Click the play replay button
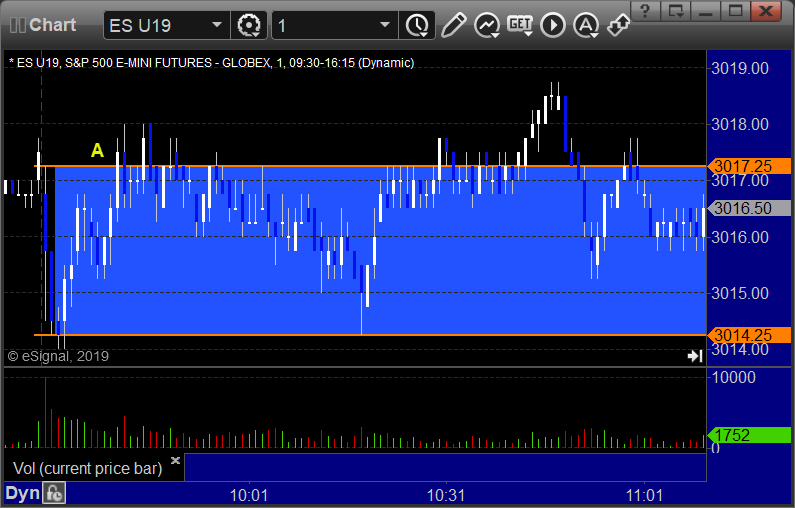Image resolution: width=795 pixels, height=508 pixels. click(x=553, y=25)
